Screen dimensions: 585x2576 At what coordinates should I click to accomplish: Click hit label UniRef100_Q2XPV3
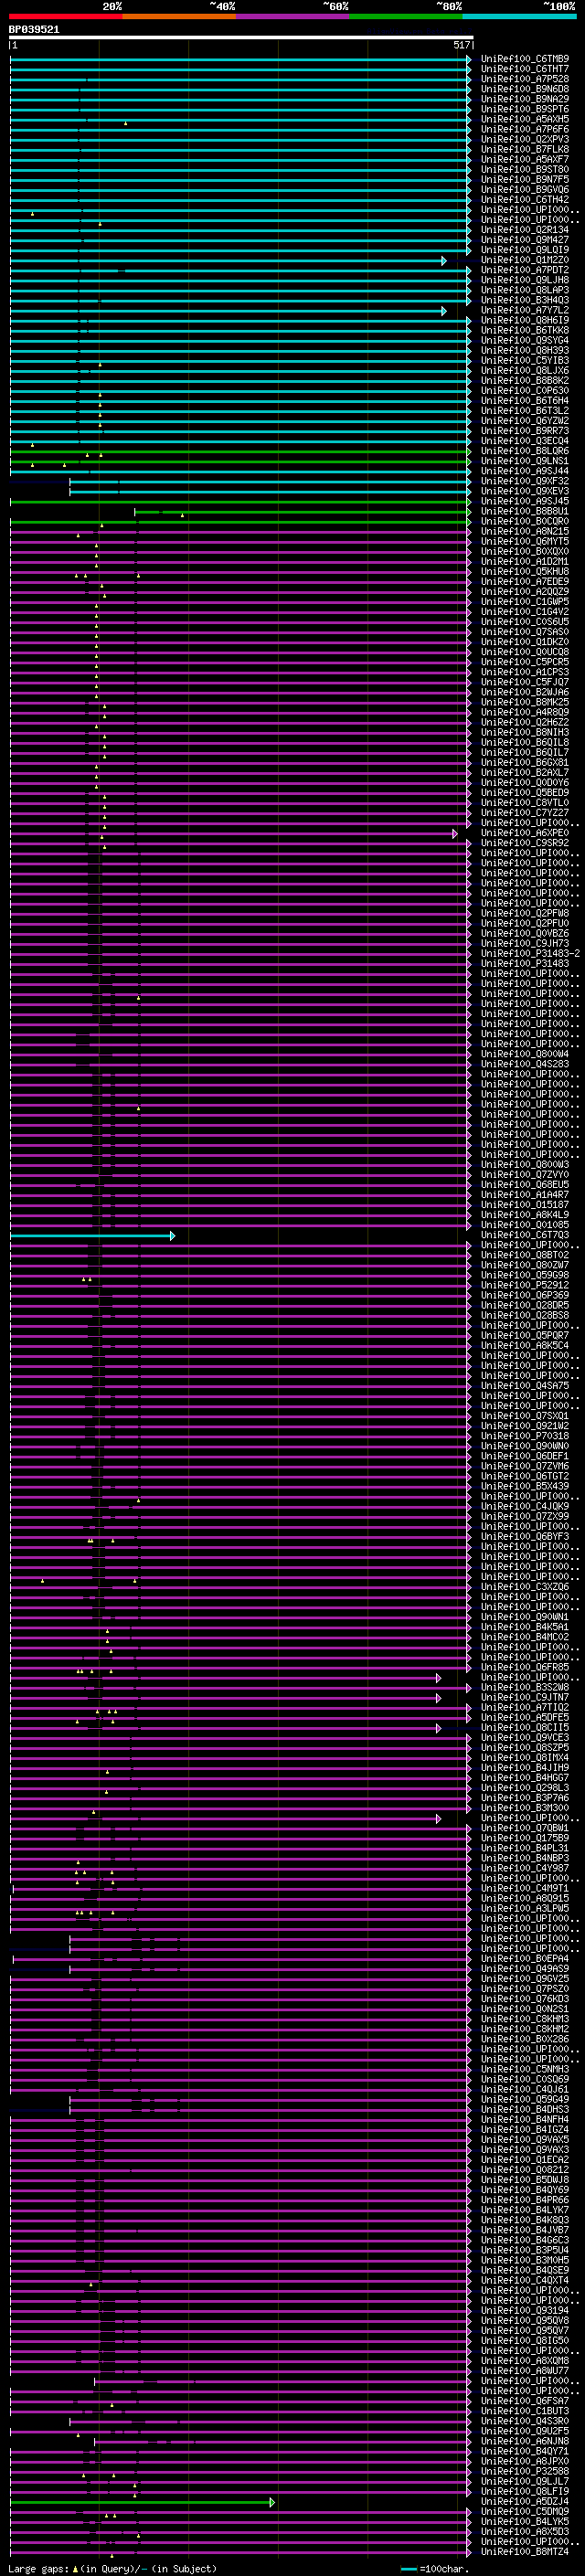(525, 139)
